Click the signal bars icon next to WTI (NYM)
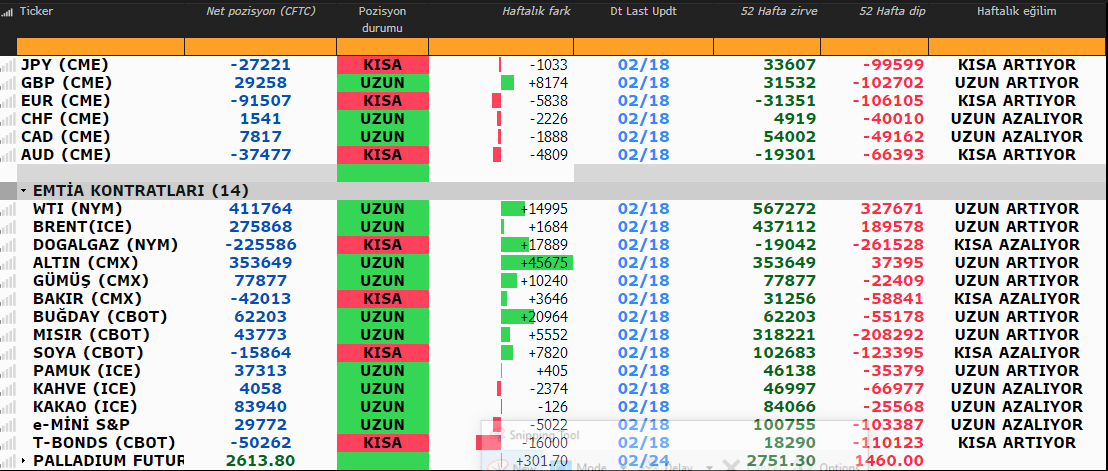The image size is (1108, 471). (x=9, y=209)
